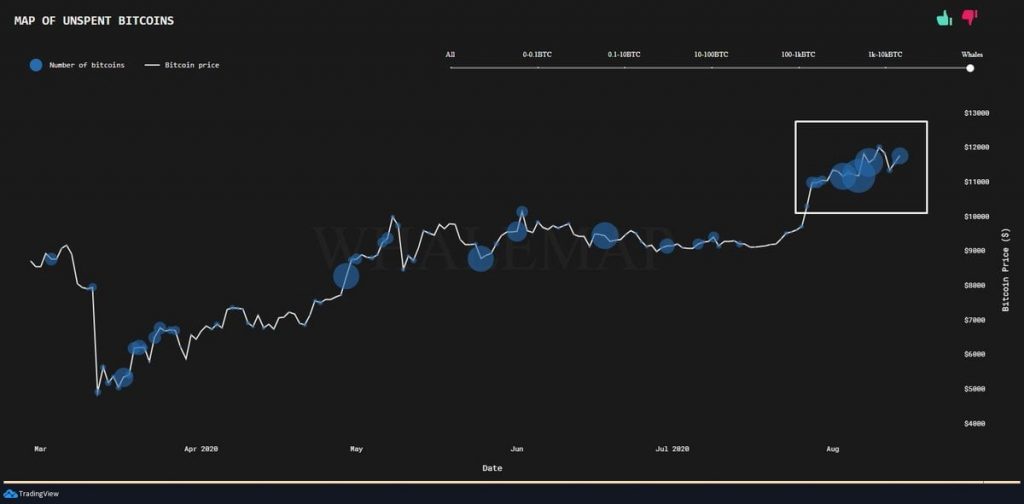Click the large bubble near May
Image resolution: width=1024 pixels, height=504 pixels.
coord(346,276)
